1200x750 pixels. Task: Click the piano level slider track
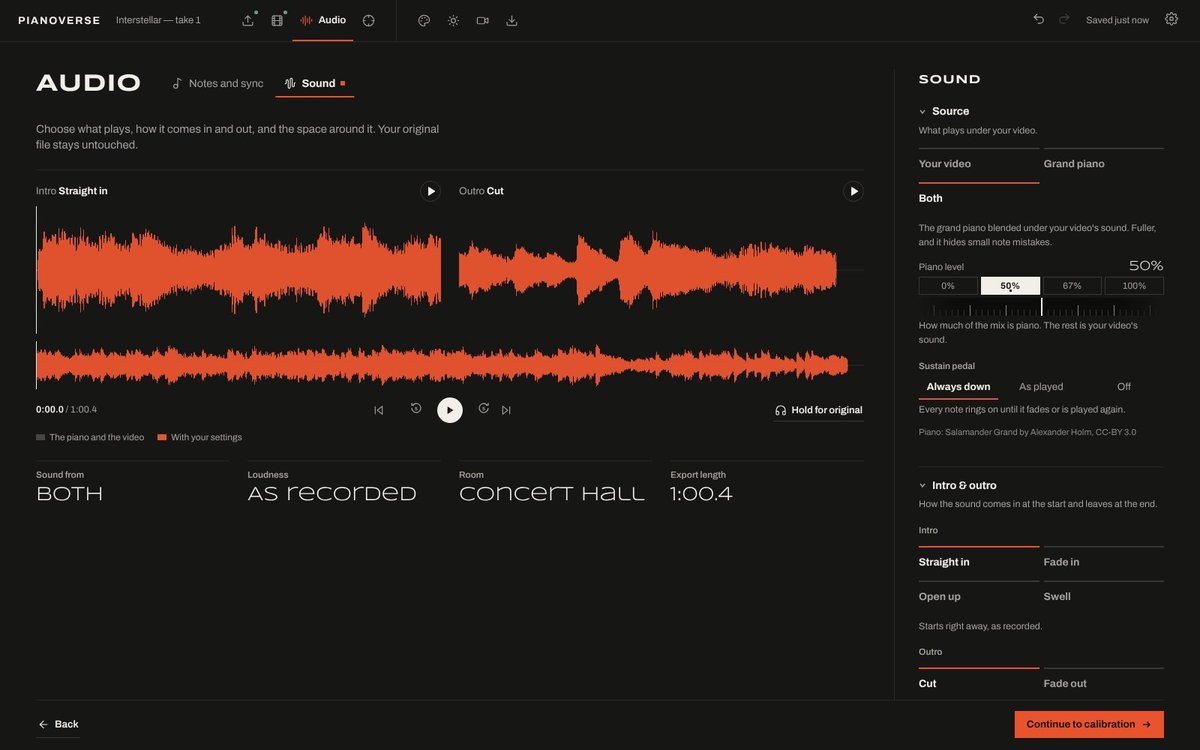[1041, 307]
